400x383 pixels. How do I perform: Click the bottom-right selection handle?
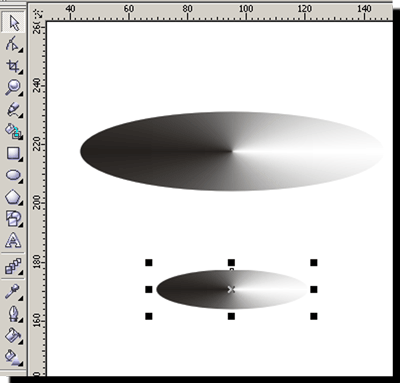click(314, 316)
